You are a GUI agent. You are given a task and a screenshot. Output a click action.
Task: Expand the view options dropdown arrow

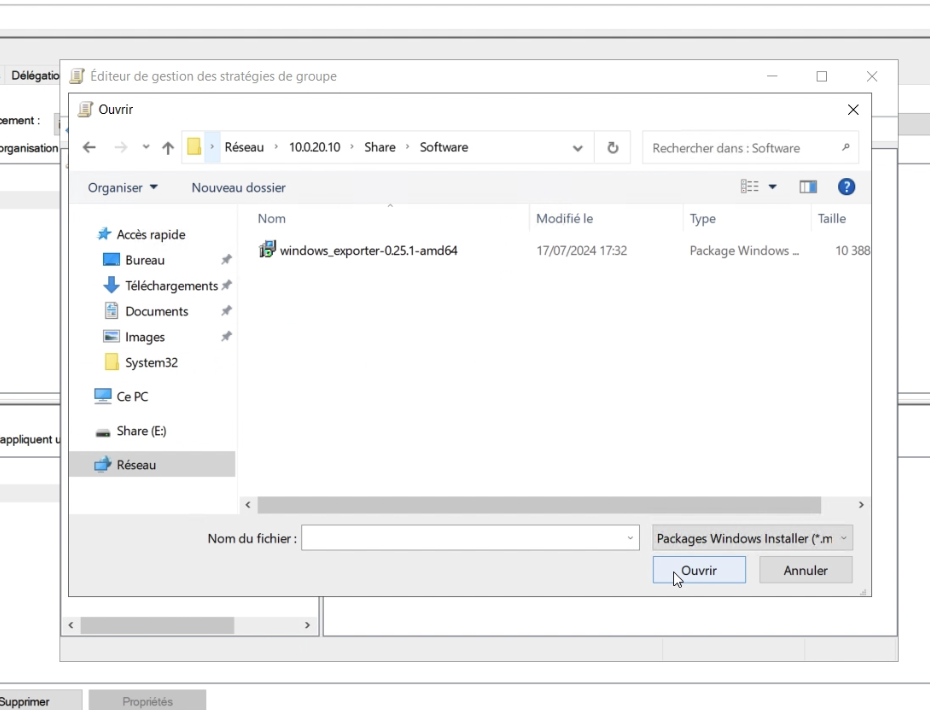[x=773, y=187]
